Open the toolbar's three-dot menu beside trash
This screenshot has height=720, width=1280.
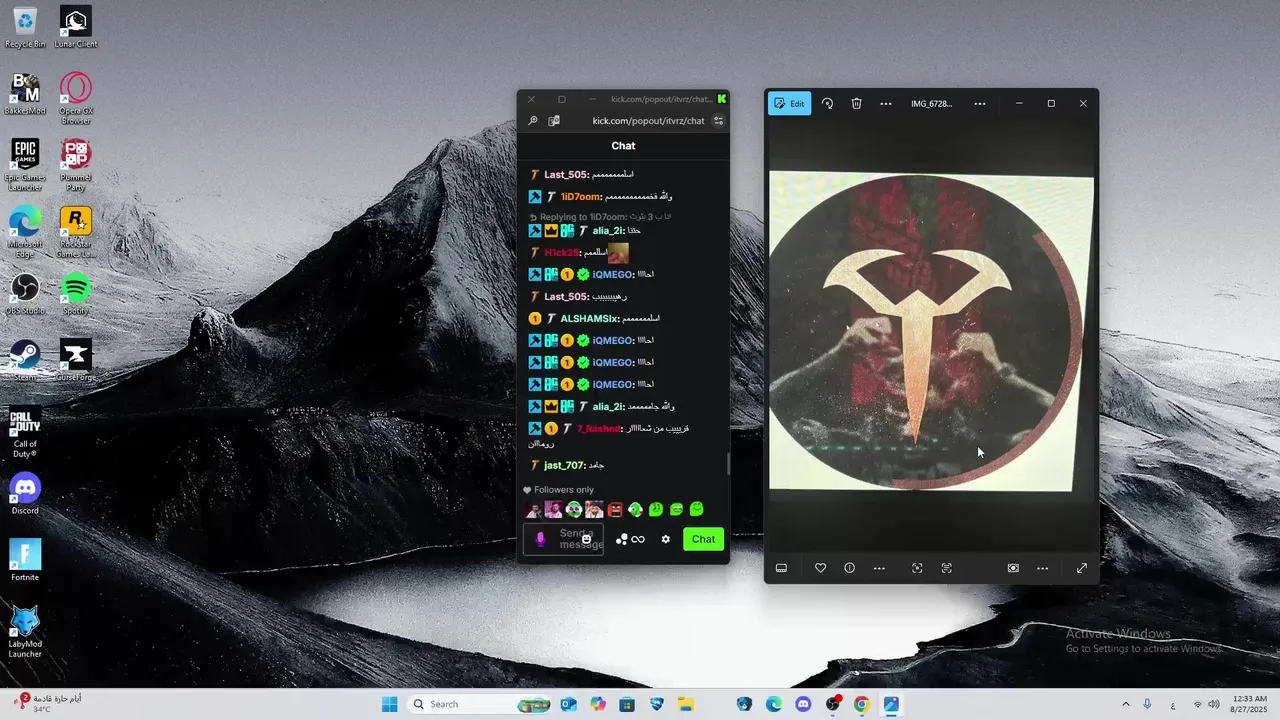pyautogui.click(x=885, y=103)
